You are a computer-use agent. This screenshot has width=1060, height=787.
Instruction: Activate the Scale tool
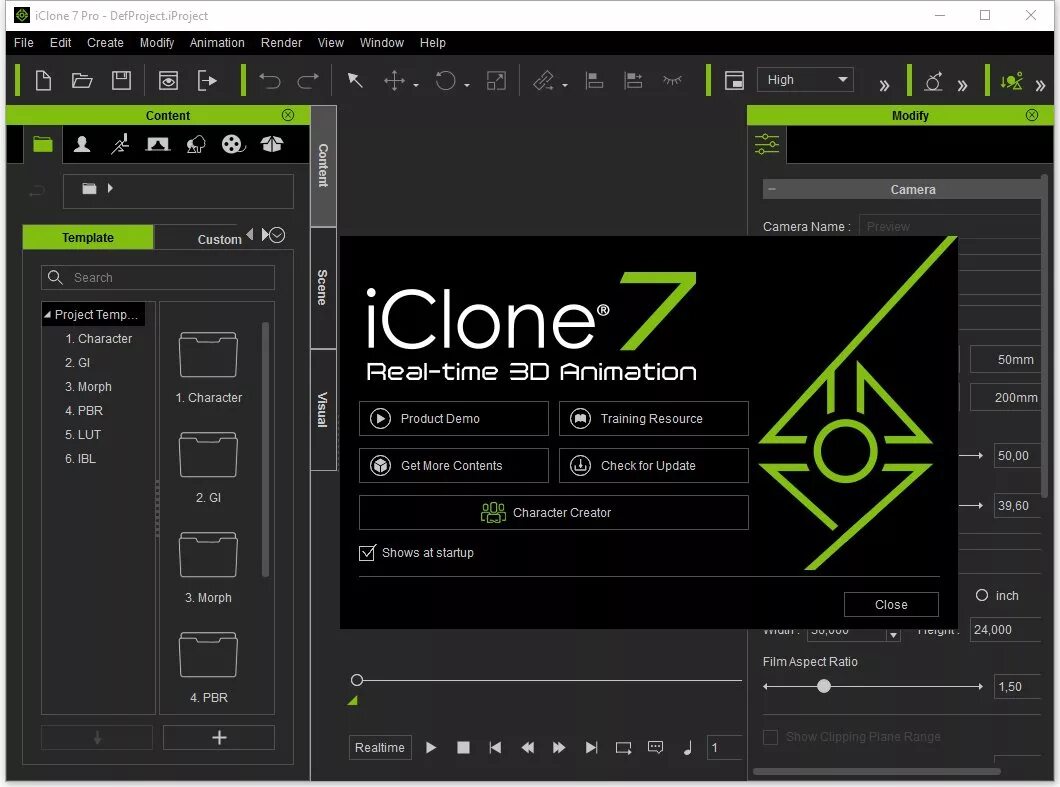tap(496, 81)
